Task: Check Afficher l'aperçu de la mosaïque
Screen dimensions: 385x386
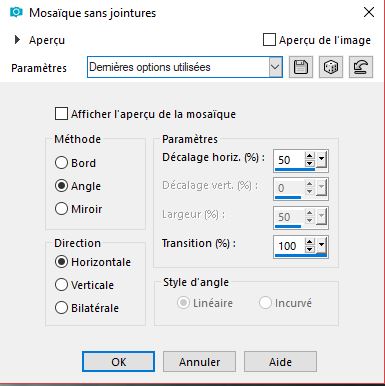Action: 61,114
